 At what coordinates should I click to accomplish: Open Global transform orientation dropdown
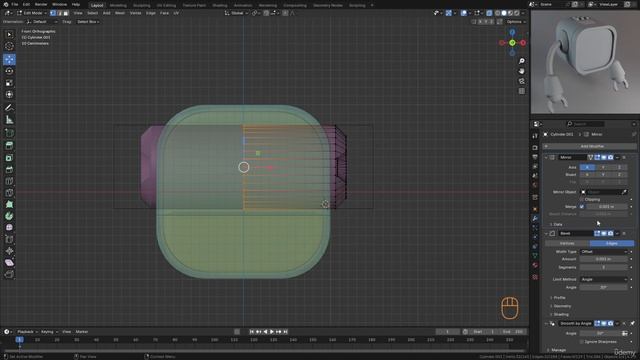(x=236, y=13)
